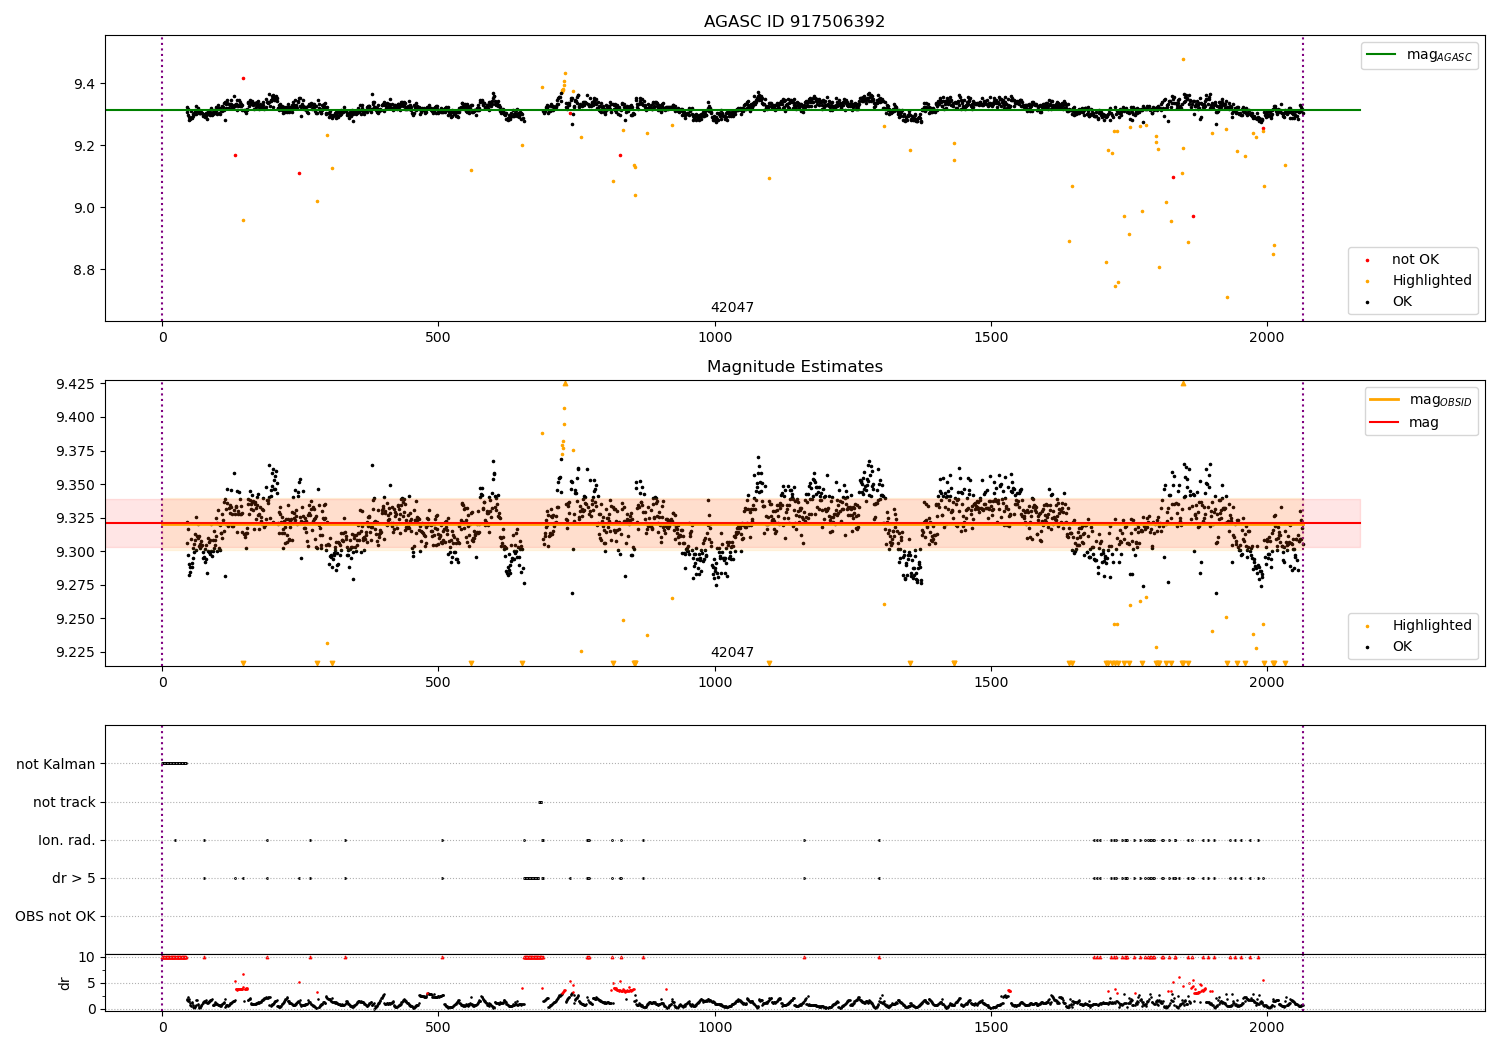The image size is (1500, 1050).
Task: Click the 42047 label in the top plot
Action: (x=732, y=308)
